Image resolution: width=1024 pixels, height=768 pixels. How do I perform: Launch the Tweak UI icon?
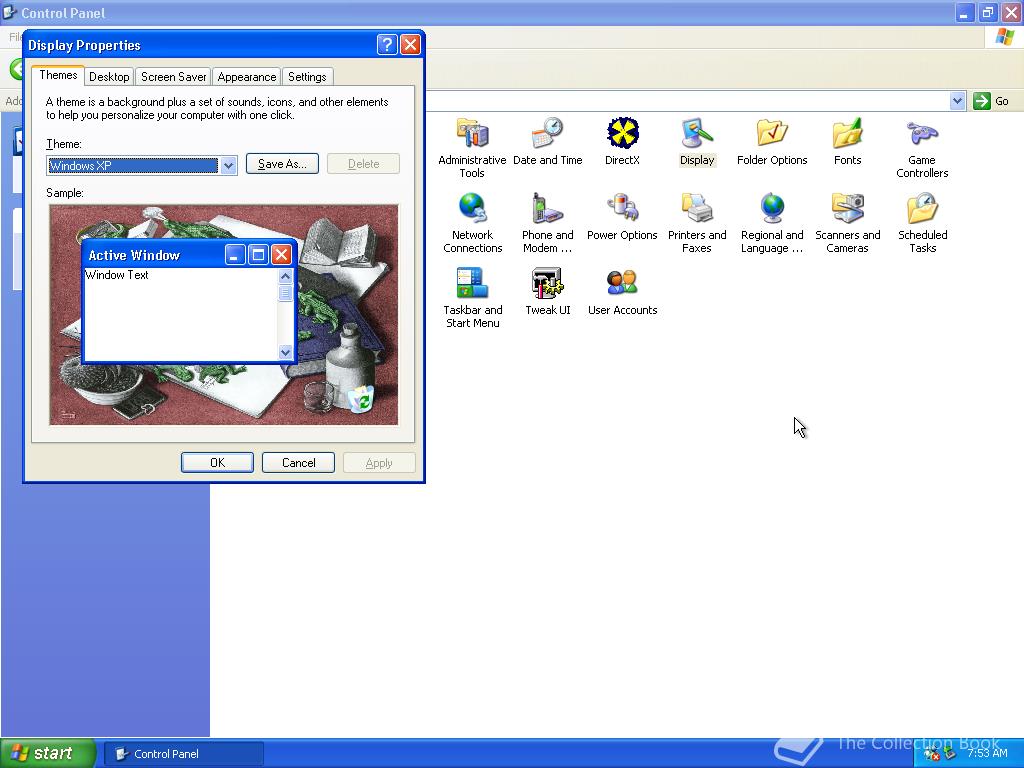[547, 291]
